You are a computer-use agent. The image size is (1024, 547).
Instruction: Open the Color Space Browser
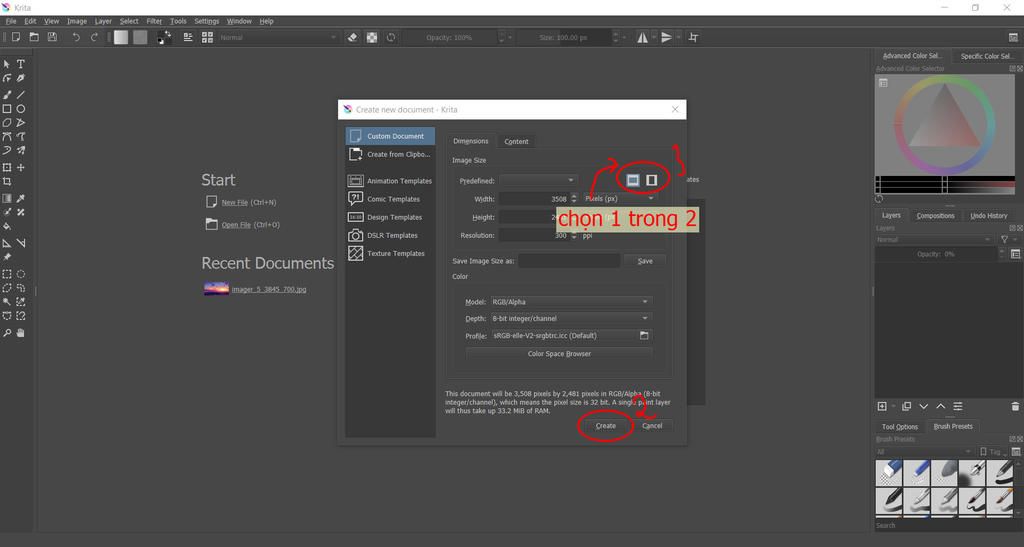559,354
